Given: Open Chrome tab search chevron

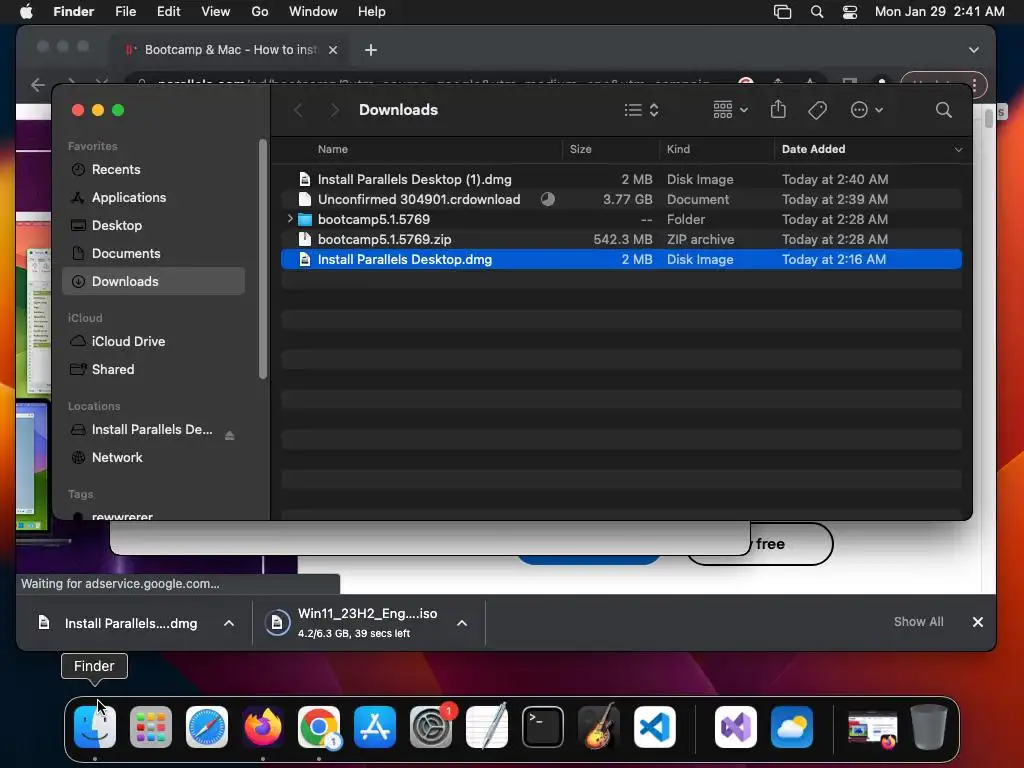Looking at the screenshot, I should (974, 50).
